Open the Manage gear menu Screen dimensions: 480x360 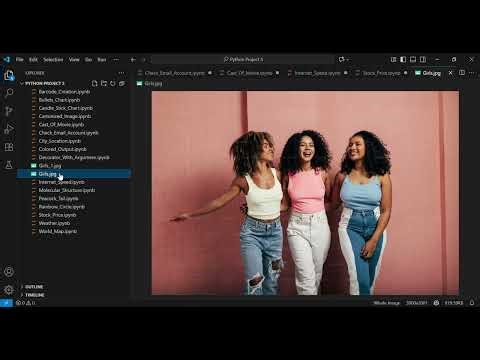9,289
